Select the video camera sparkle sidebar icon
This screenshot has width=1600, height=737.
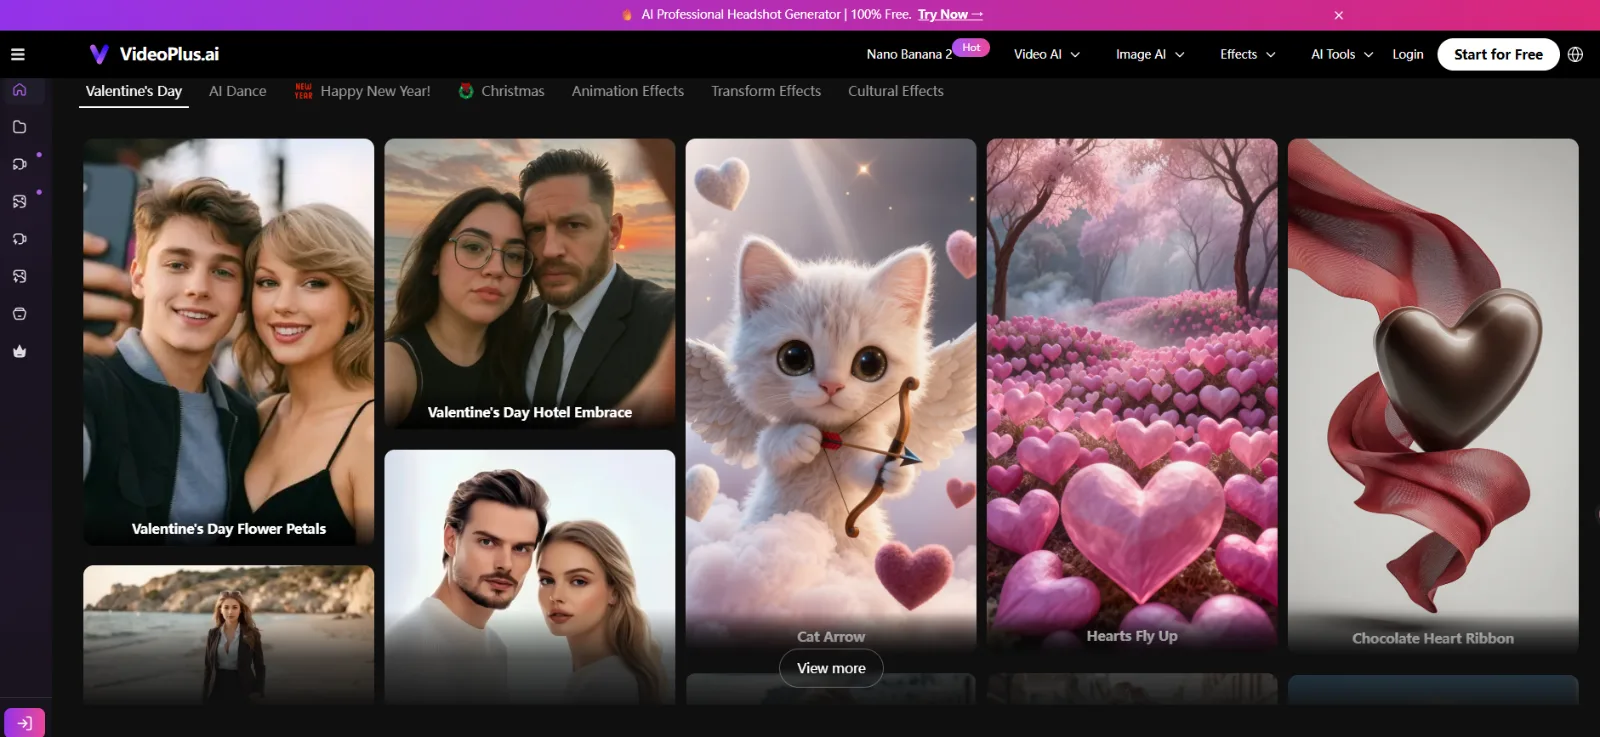(19, 239)
